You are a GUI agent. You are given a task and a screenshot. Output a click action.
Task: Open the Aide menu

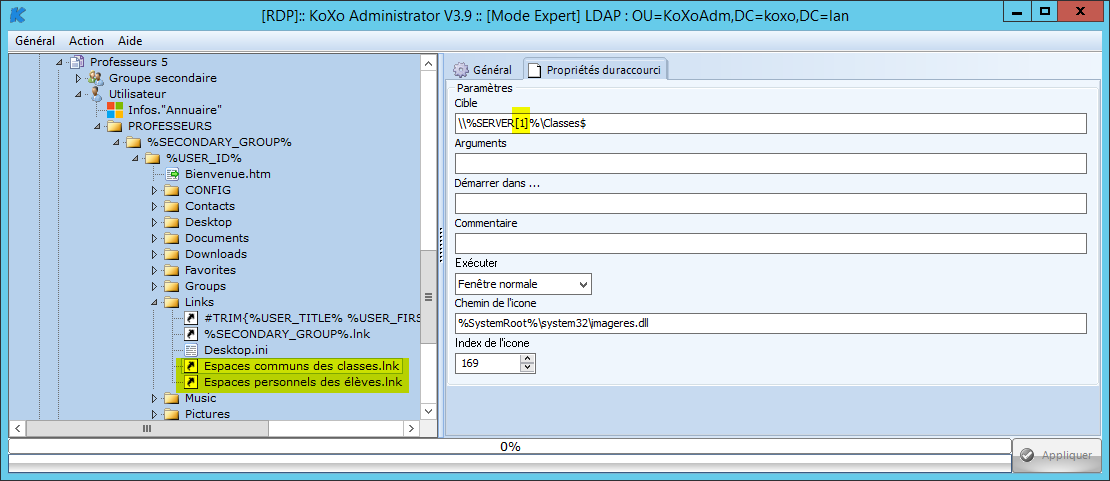coord(130,41)
